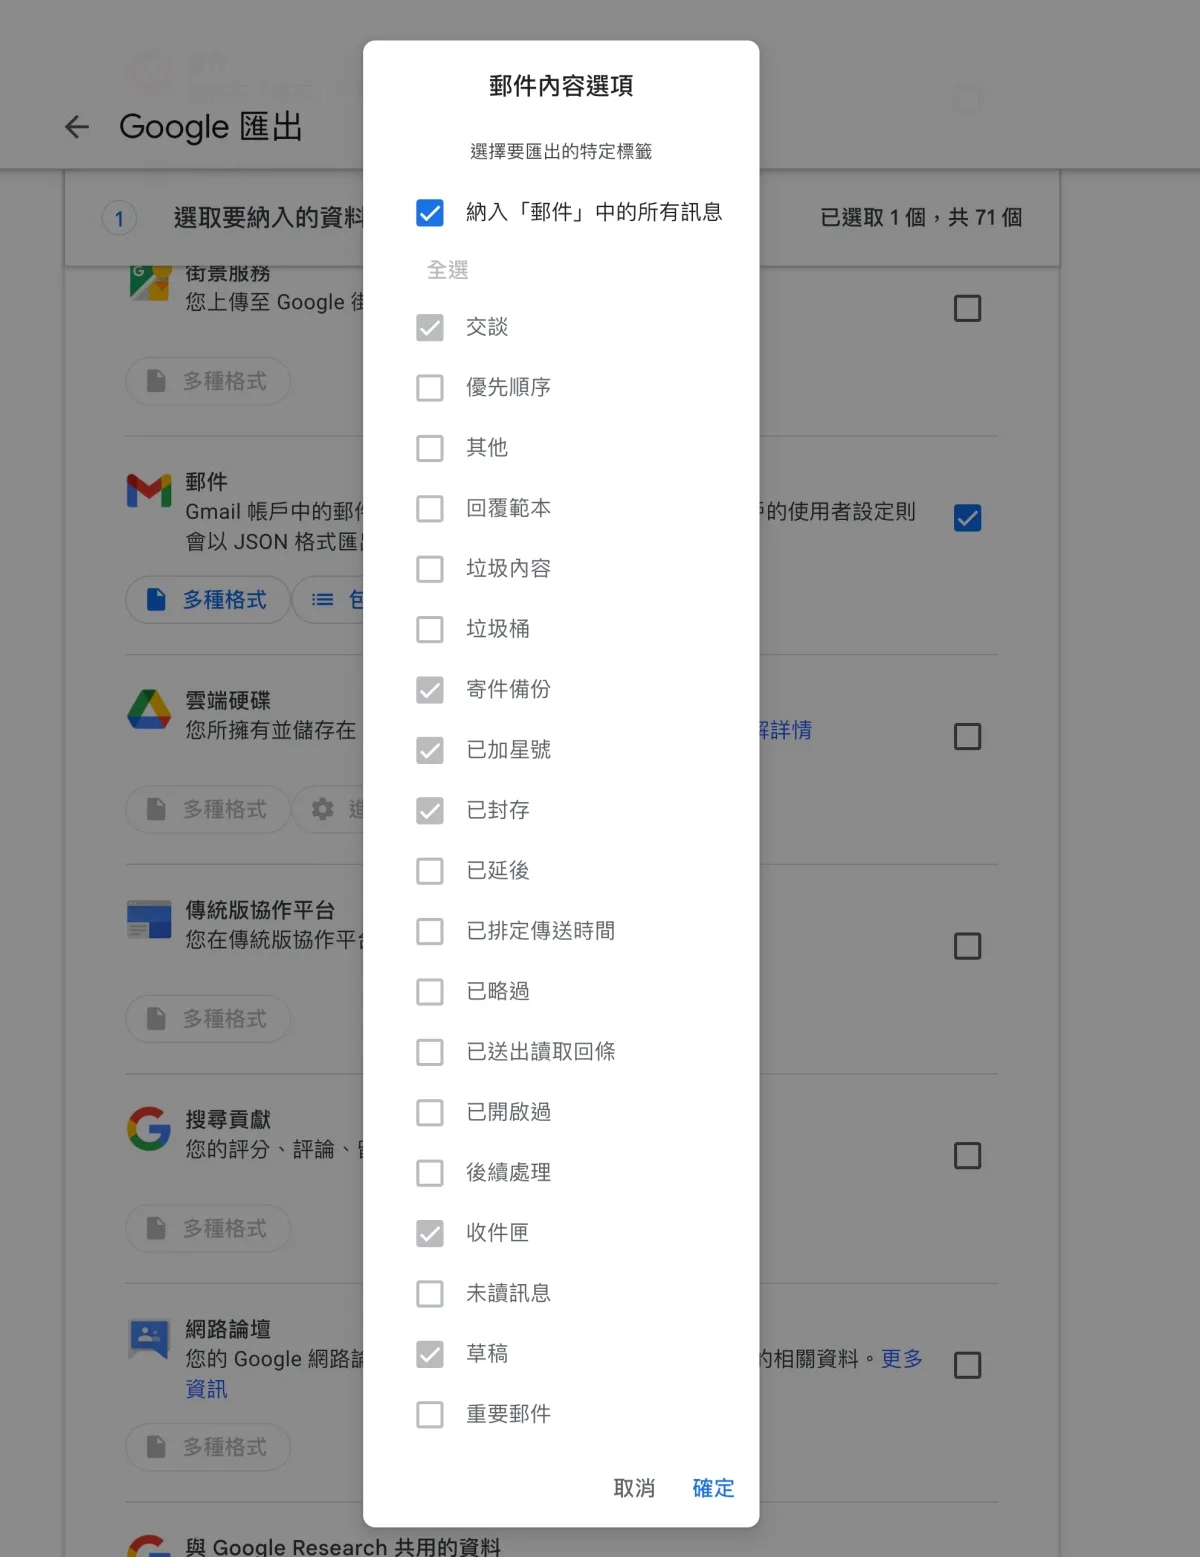Open the 資訊 link under 網路論壇
Viewport: 1200px width, 1557px height.
tap(206, 1389)
